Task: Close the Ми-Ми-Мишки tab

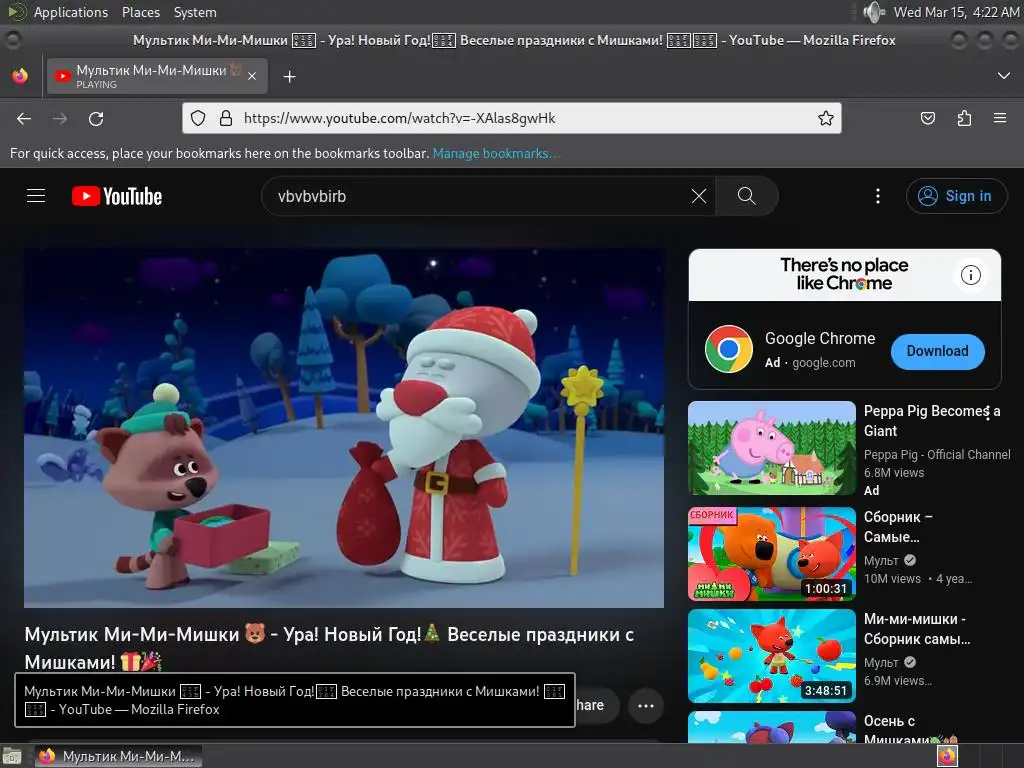Action: tap(252, 76)
